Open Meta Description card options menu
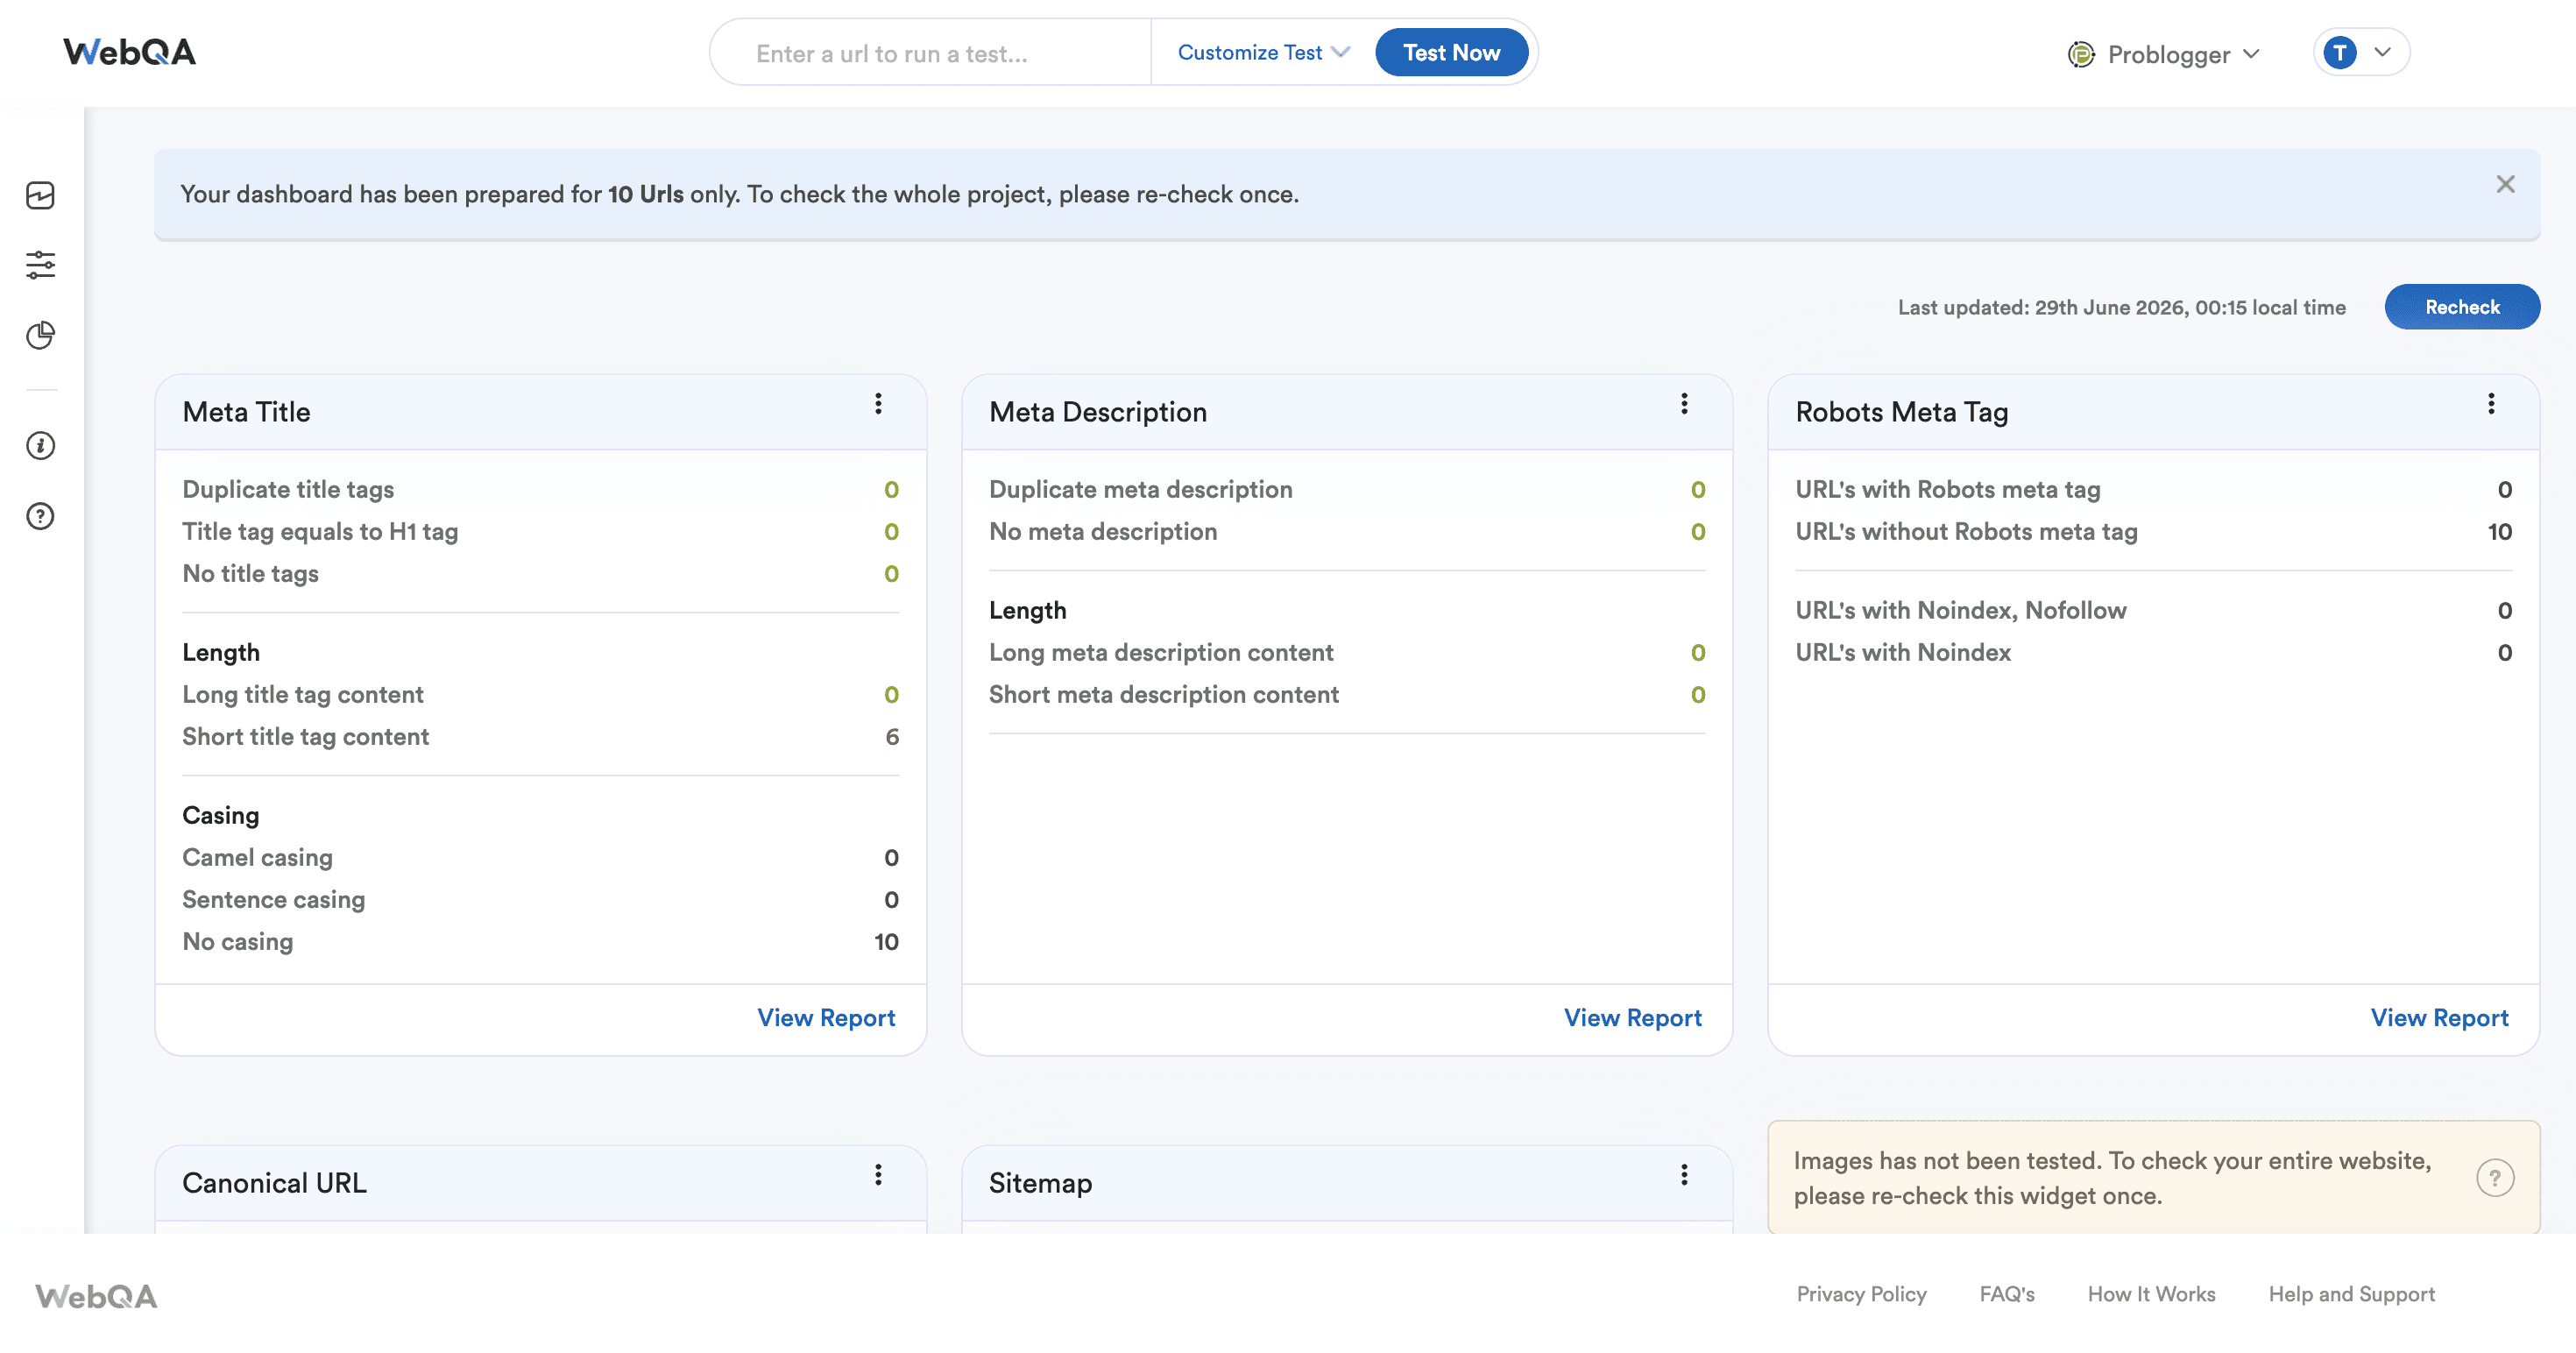Screen dimensions: 2576x1353 pyautogui.click(x=1684, y=403)
